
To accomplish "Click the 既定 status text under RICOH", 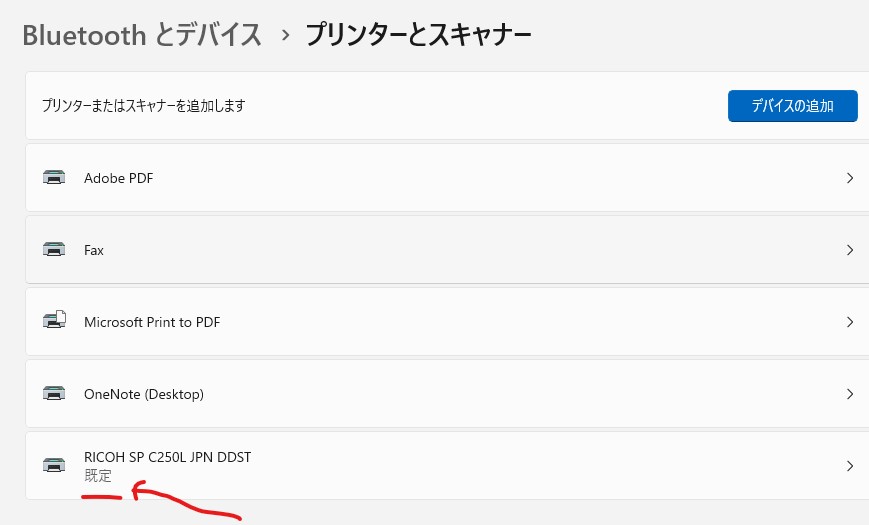I will pyautogui.click(x=98, y=476).
